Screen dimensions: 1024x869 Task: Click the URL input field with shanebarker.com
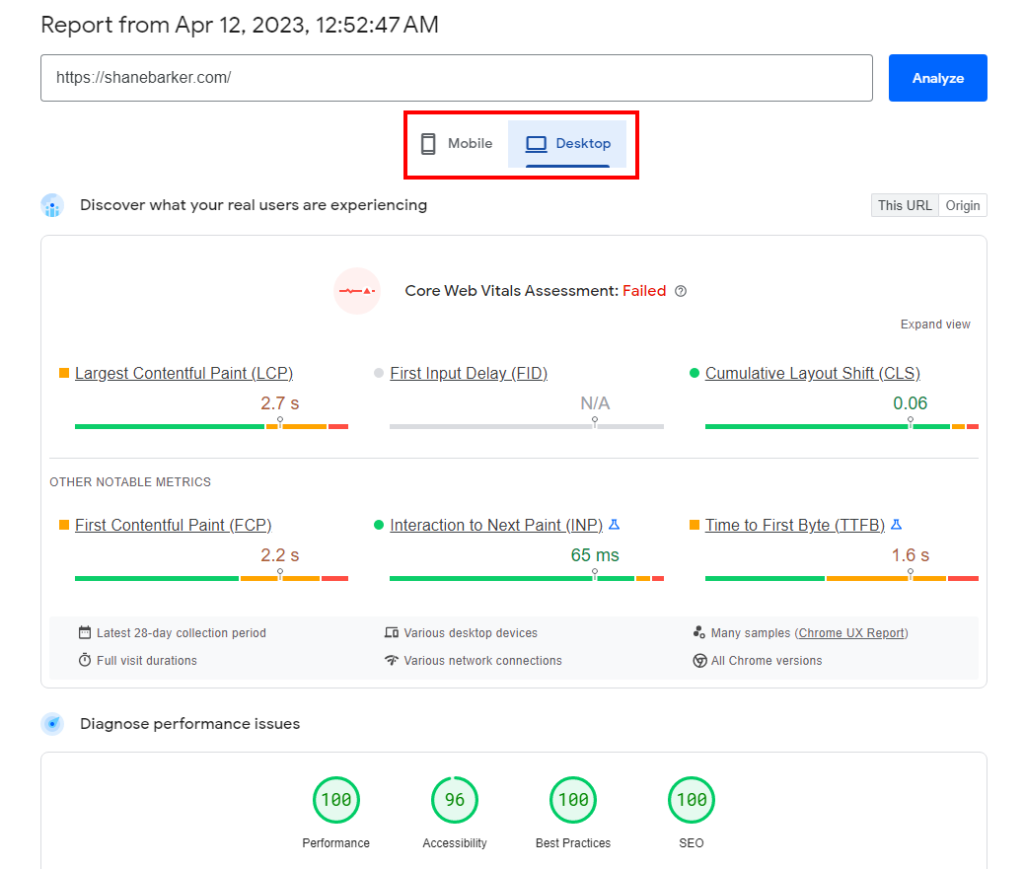[x=456, y=78]
